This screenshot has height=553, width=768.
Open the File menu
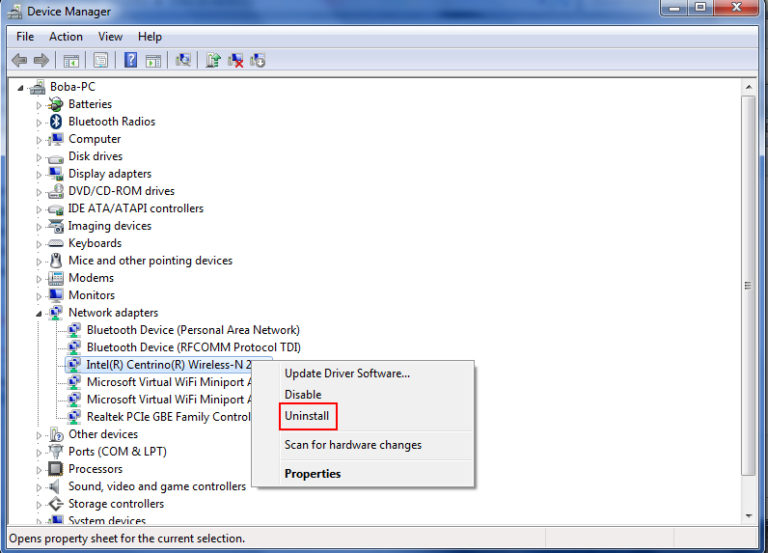(25, 37)
